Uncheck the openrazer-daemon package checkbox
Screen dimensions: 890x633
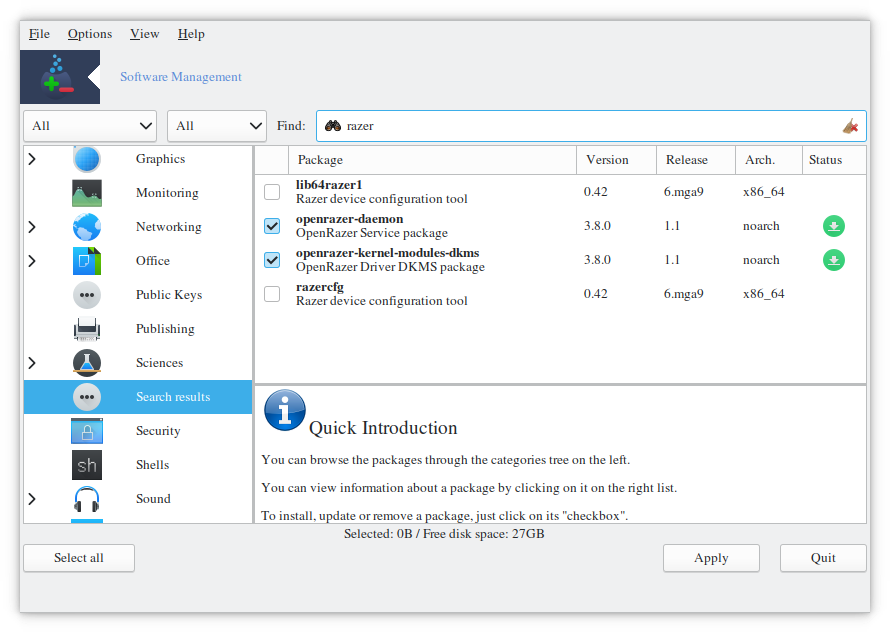click(x=272, y=226)
